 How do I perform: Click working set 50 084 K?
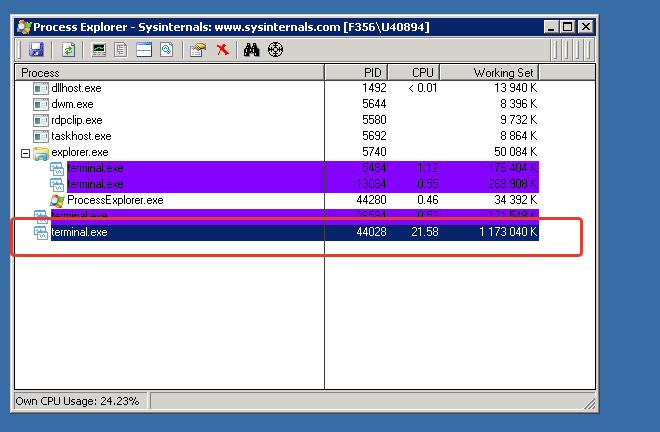coord(516,152)
